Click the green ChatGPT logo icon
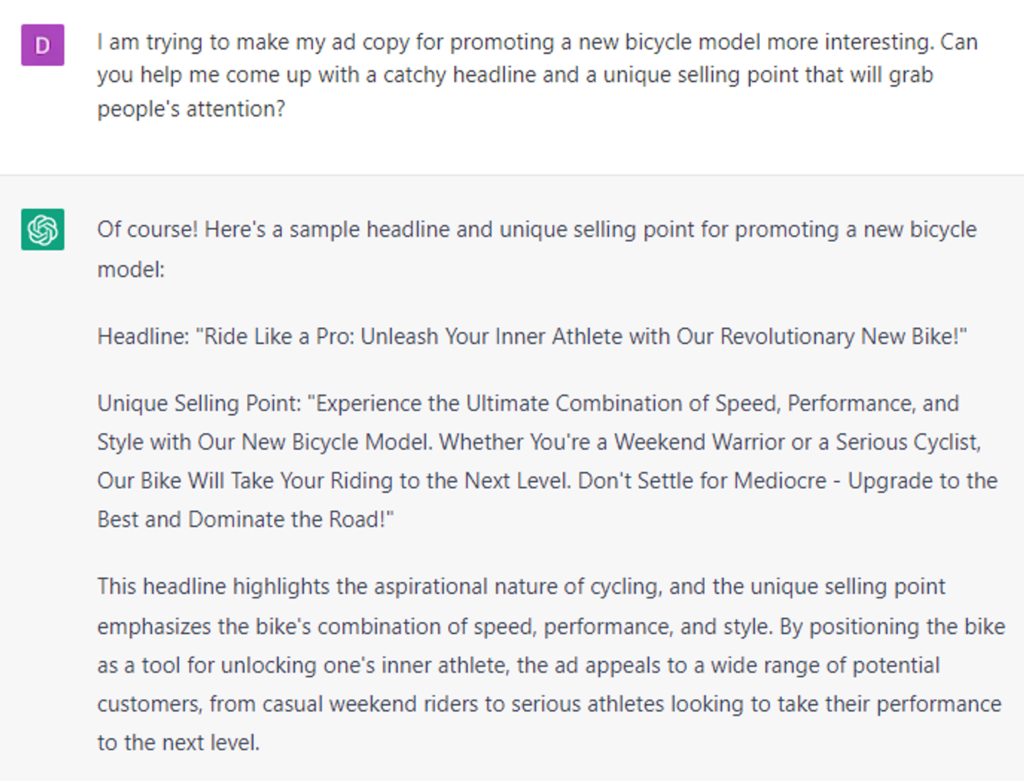The height and width of the screenshot is (781, 1024). [43, 230]
